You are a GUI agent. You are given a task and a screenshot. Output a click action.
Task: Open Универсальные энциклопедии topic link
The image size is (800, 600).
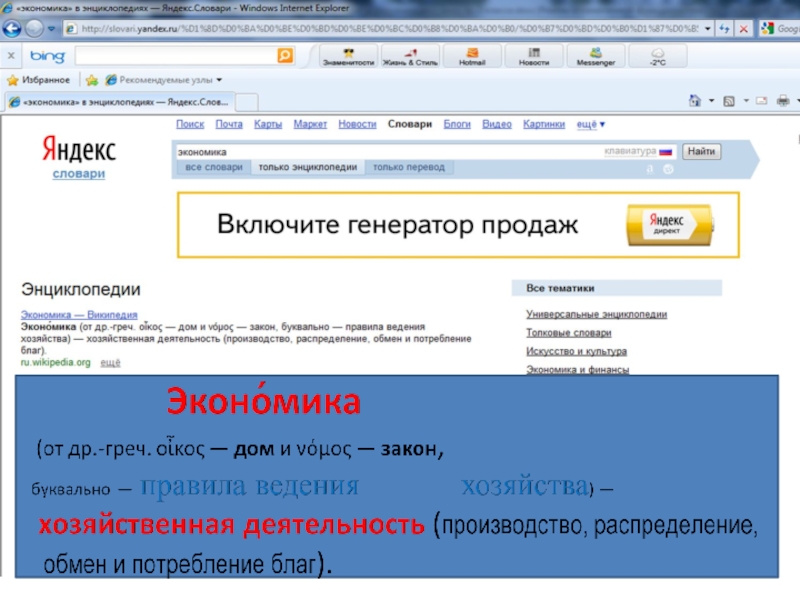click(x=596, y=314)
